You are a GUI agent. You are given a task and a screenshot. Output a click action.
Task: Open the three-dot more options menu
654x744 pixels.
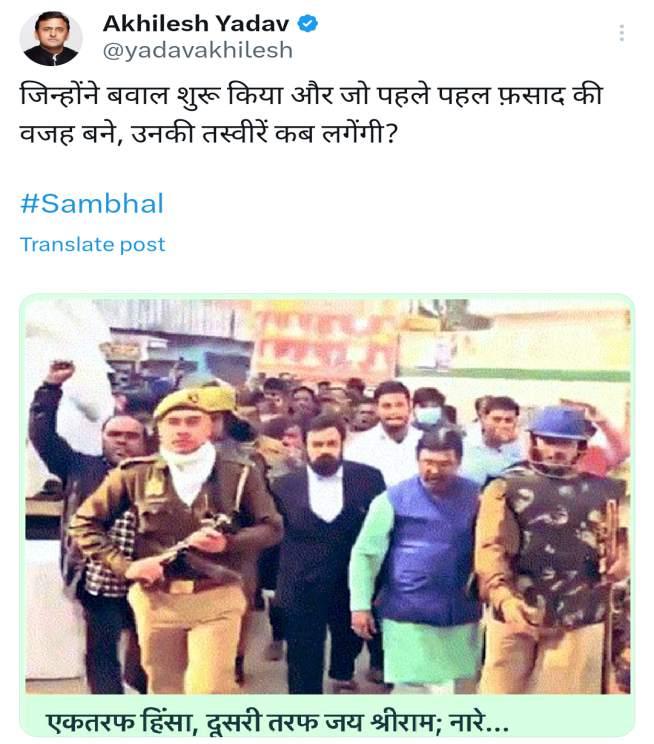point(621,33)
